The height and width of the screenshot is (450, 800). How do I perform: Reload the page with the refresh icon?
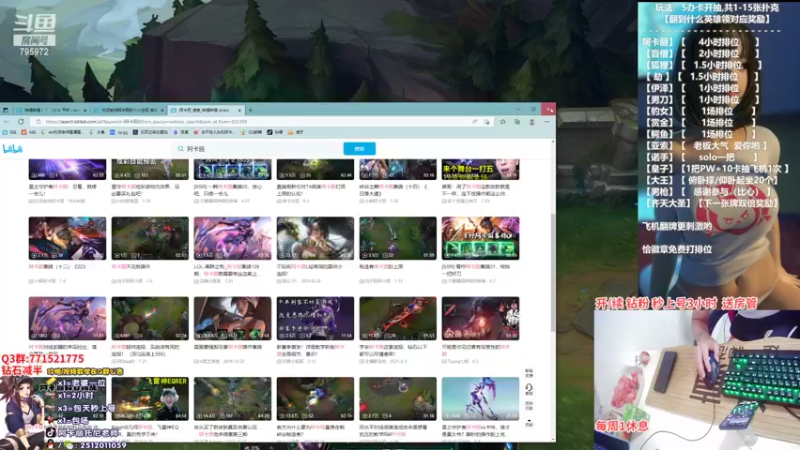(x=21, y=122)
